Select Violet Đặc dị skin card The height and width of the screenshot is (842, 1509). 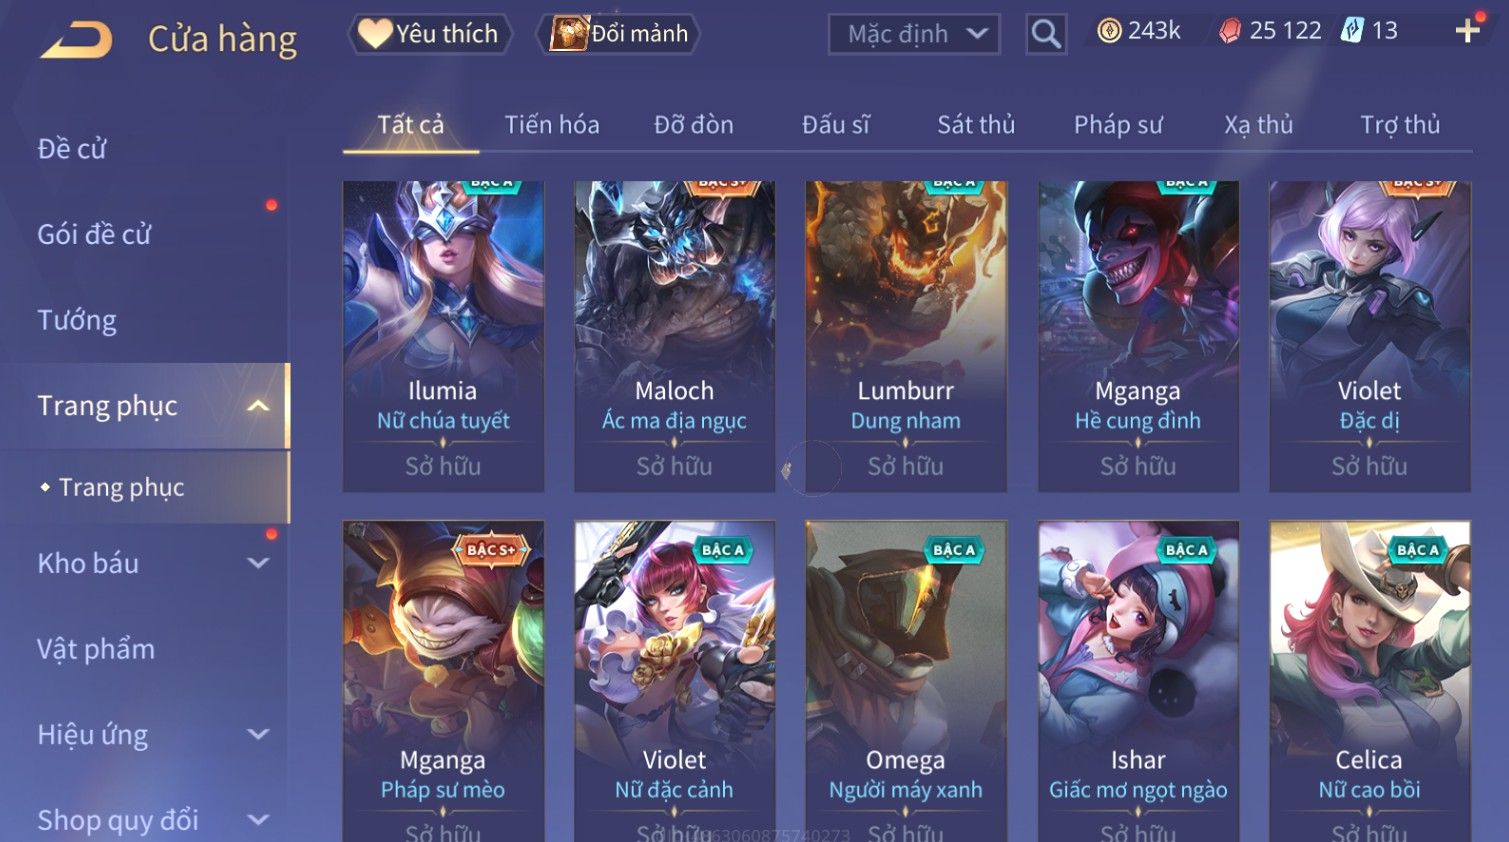pos(1370,336)
